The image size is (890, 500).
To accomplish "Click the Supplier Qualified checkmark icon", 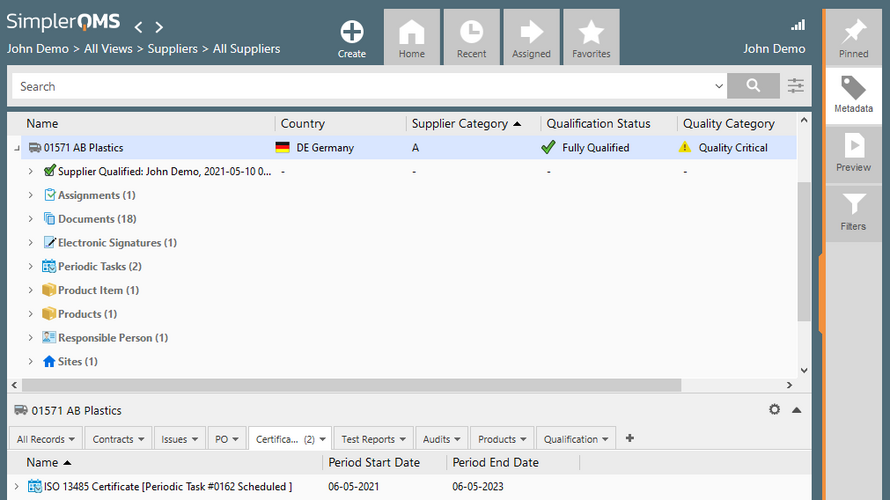I will point(49,170).
